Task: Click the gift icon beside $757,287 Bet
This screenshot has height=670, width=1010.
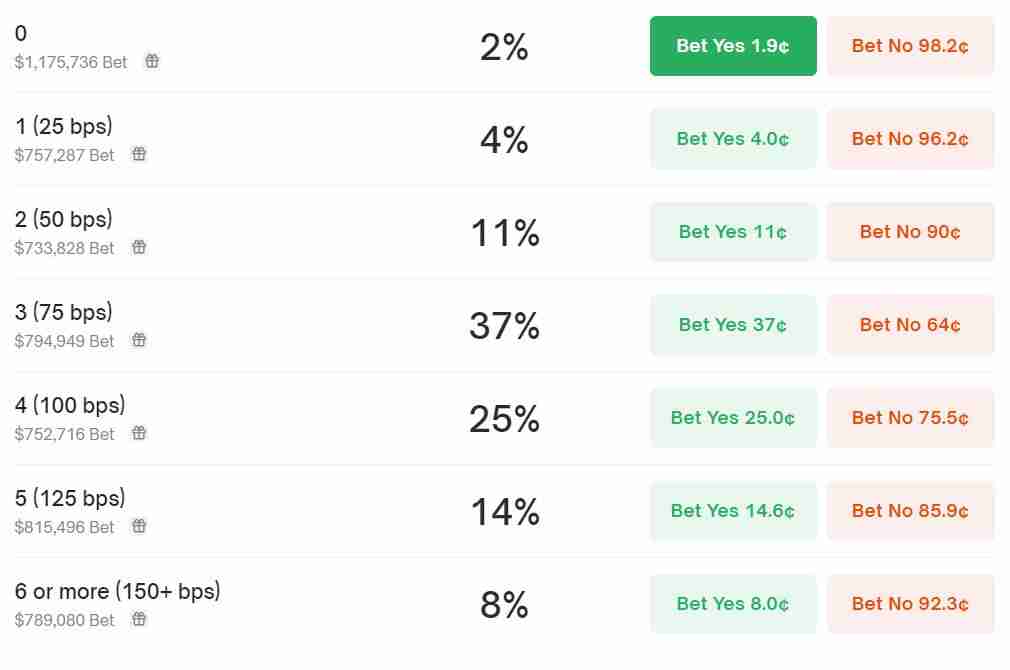Action: pyautogui.click(x=139, y=154)
